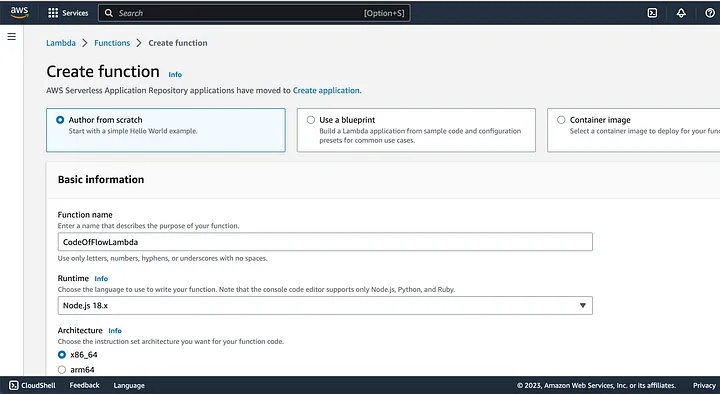Select arm64 architecture
Viewport: 720px width, 394px height.
tap(62, 370)
